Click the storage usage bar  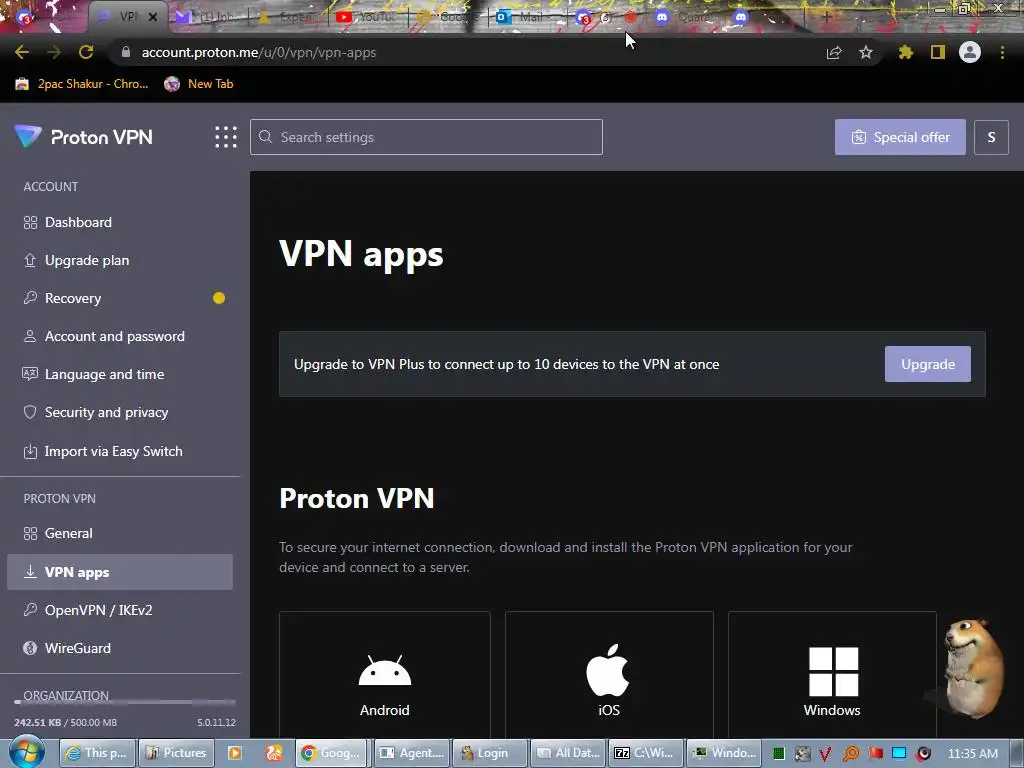[x=125, y=702]
